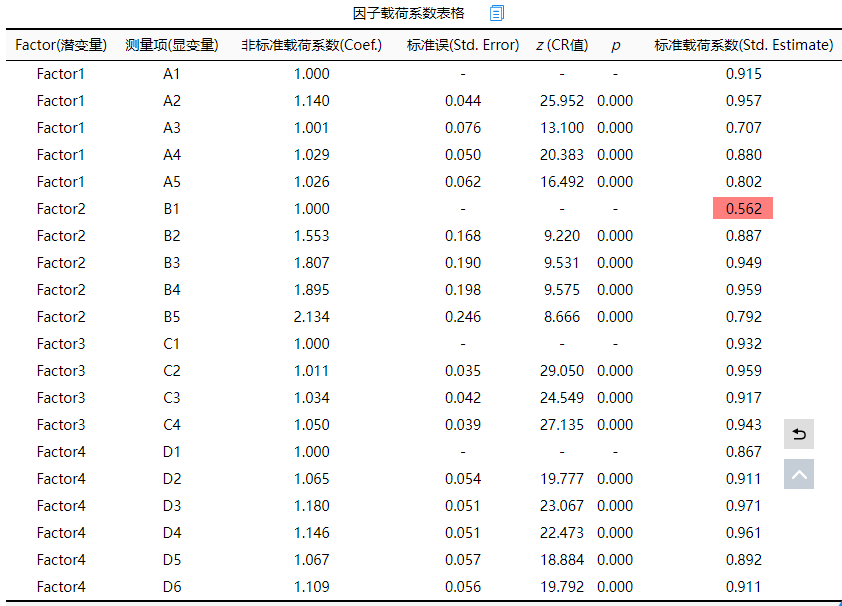Click the 标准误(Std. Error) column header
Viewport: 842px width, 606px height.
pyautogui.click(x=463, y=45)
